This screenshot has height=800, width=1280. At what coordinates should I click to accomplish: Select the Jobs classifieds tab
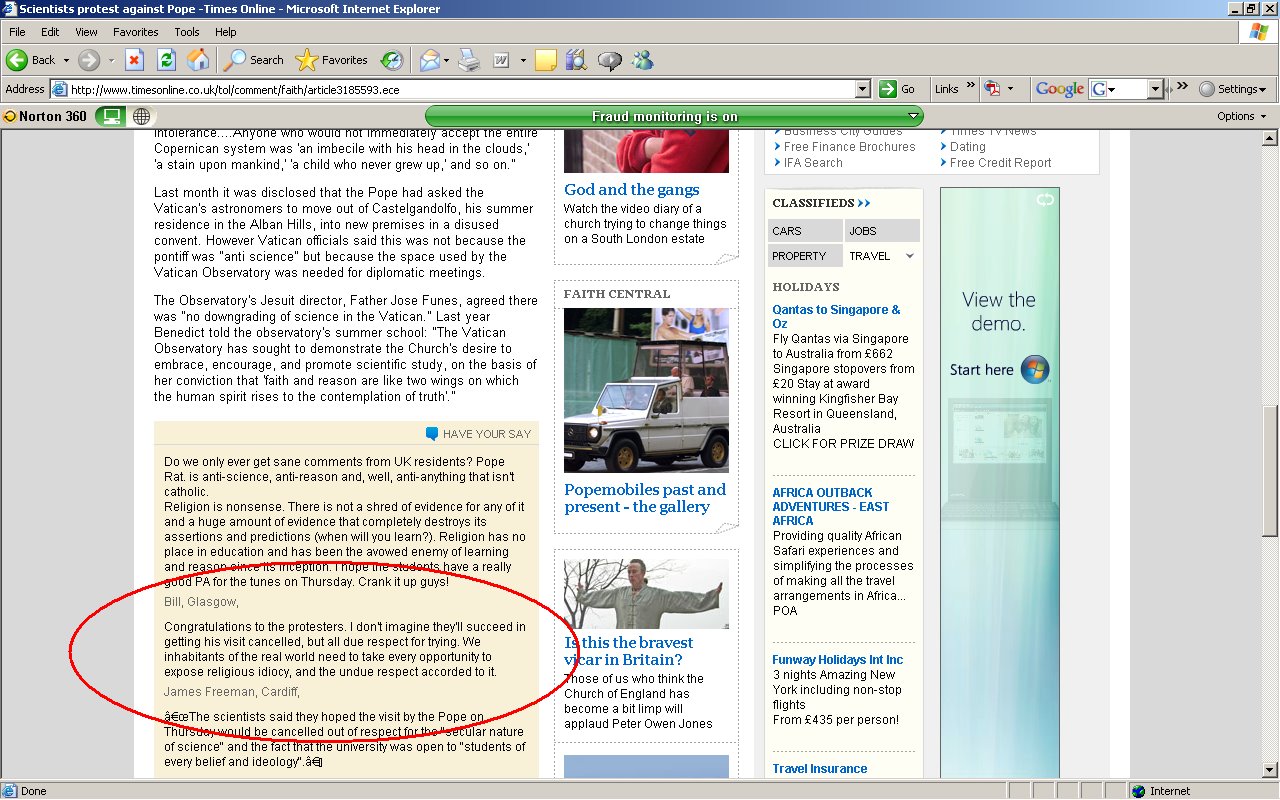[x=882, y=231]
